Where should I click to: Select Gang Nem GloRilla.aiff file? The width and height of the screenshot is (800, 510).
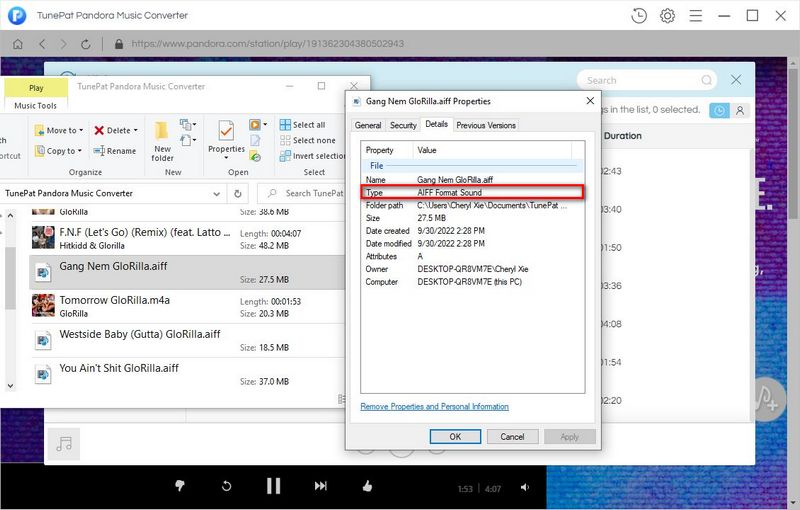pos(187,272)
